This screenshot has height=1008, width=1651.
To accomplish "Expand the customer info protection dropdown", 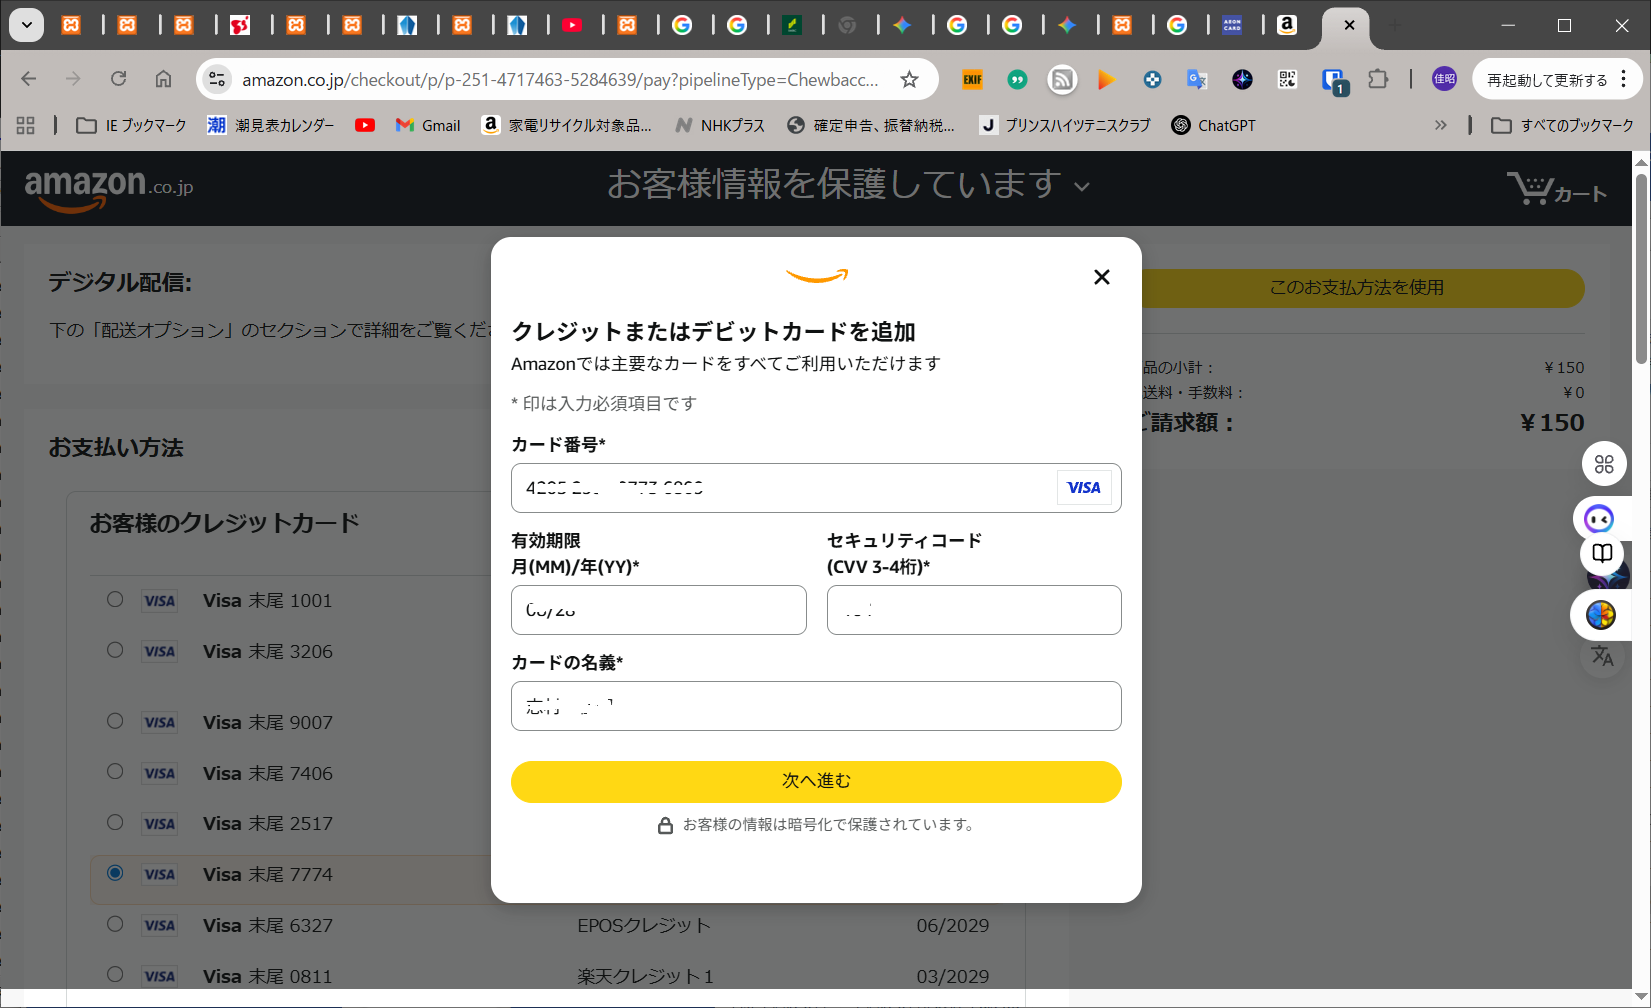I will 1082,187.
